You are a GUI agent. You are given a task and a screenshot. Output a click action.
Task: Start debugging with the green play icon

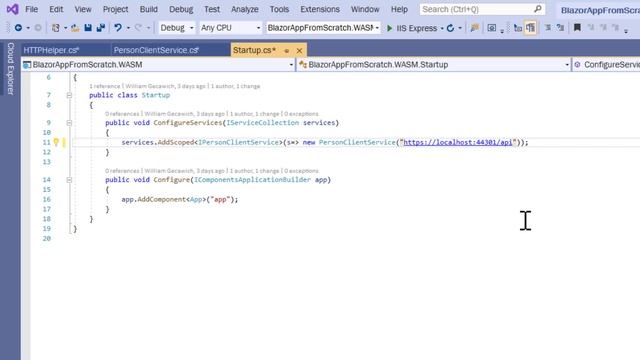[389, 28]
